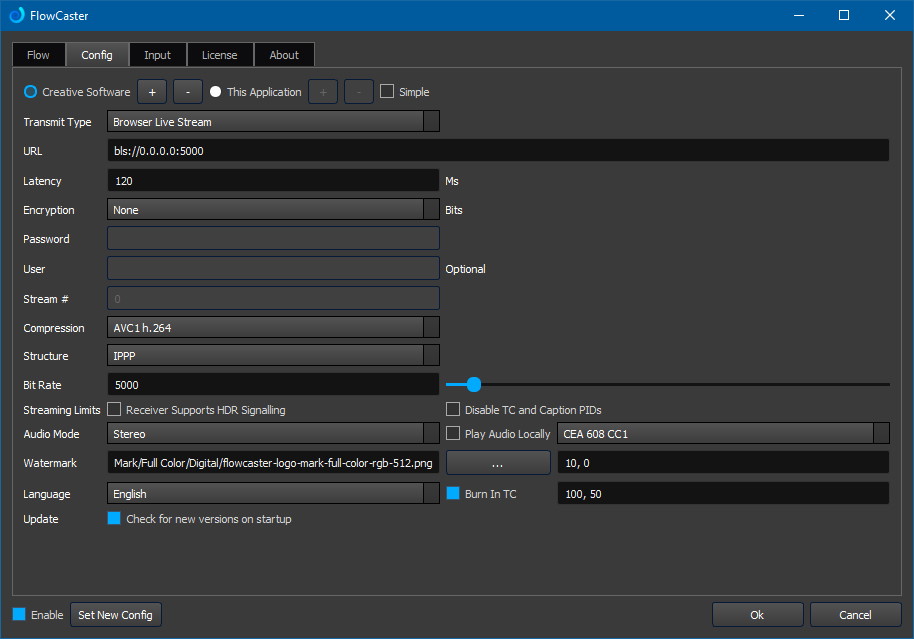The width and height of the screenshot is (914, 639).
Task: Uncheck the Burn In TC checkbox
Action: click(x=453, y=493)
